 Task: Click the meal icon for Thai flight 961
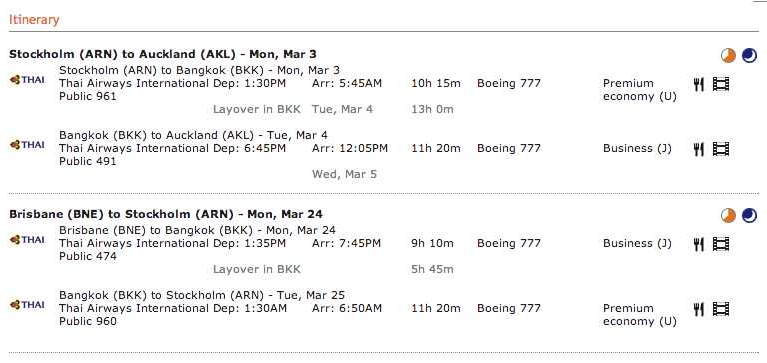(x=699, y=84)
